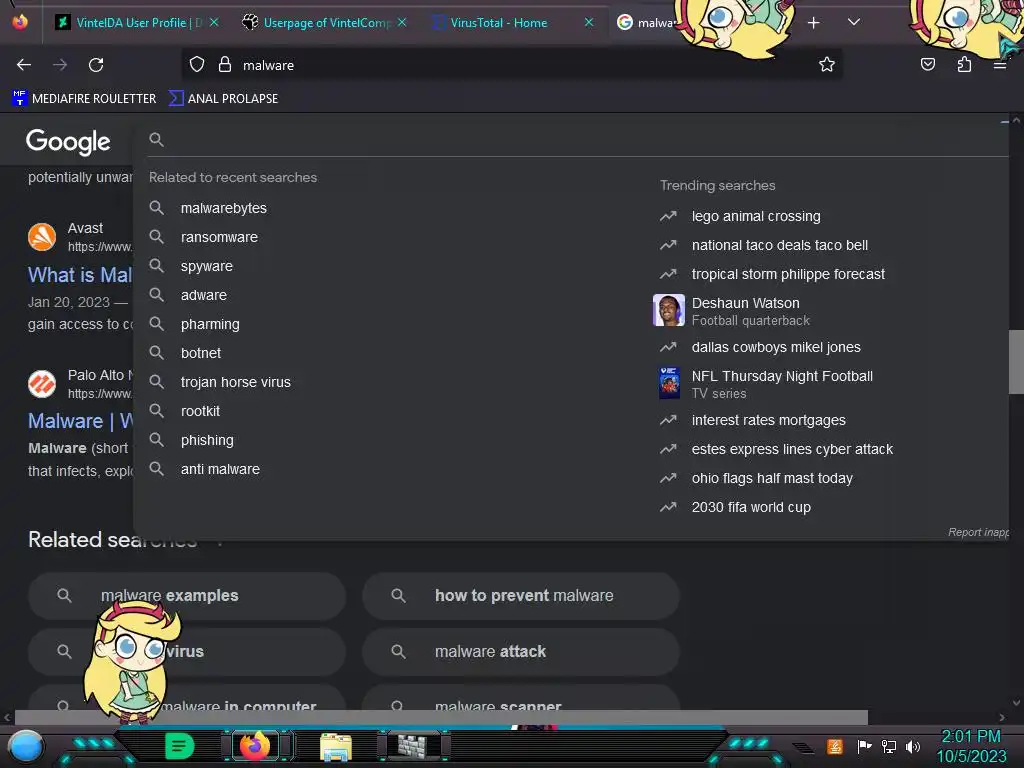Choose trending tropical storm philippe forecast

[788, 274]
